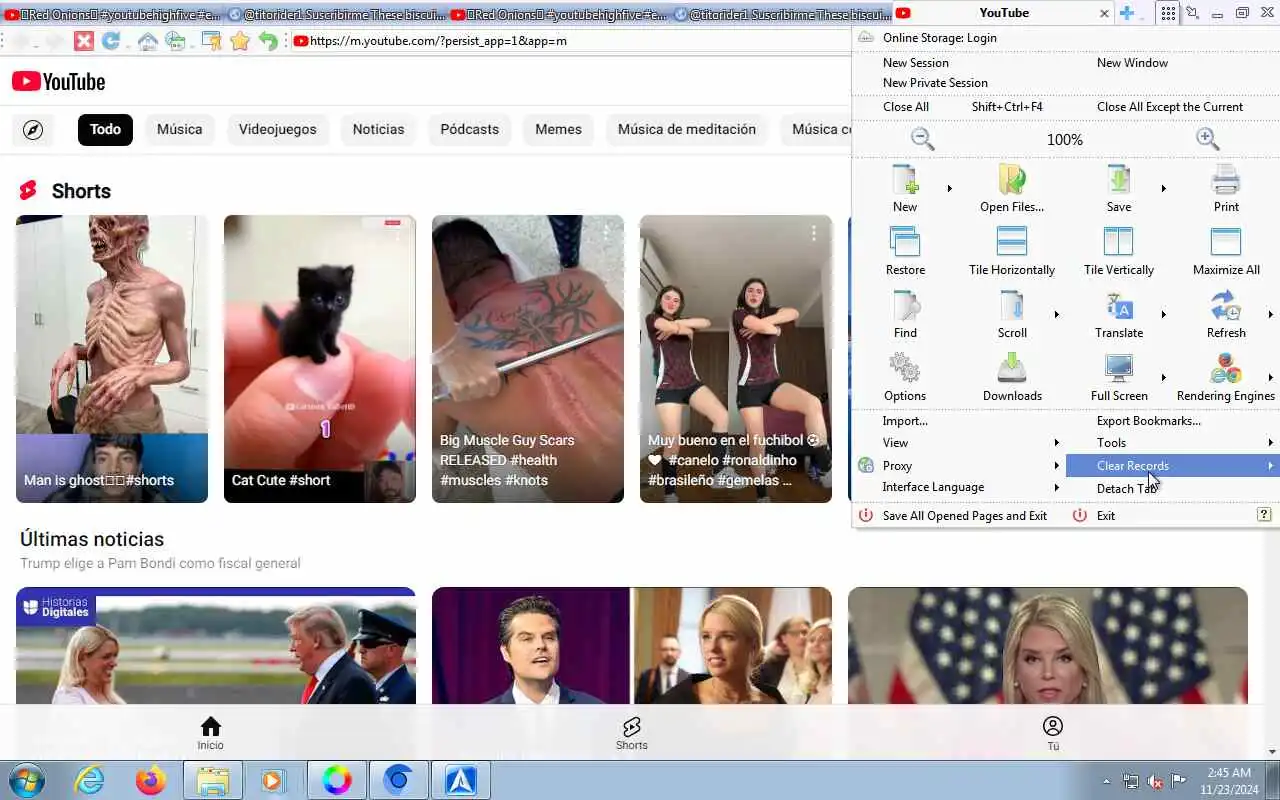Open the Cat Cute #short thumbnail

coord(320,359)
